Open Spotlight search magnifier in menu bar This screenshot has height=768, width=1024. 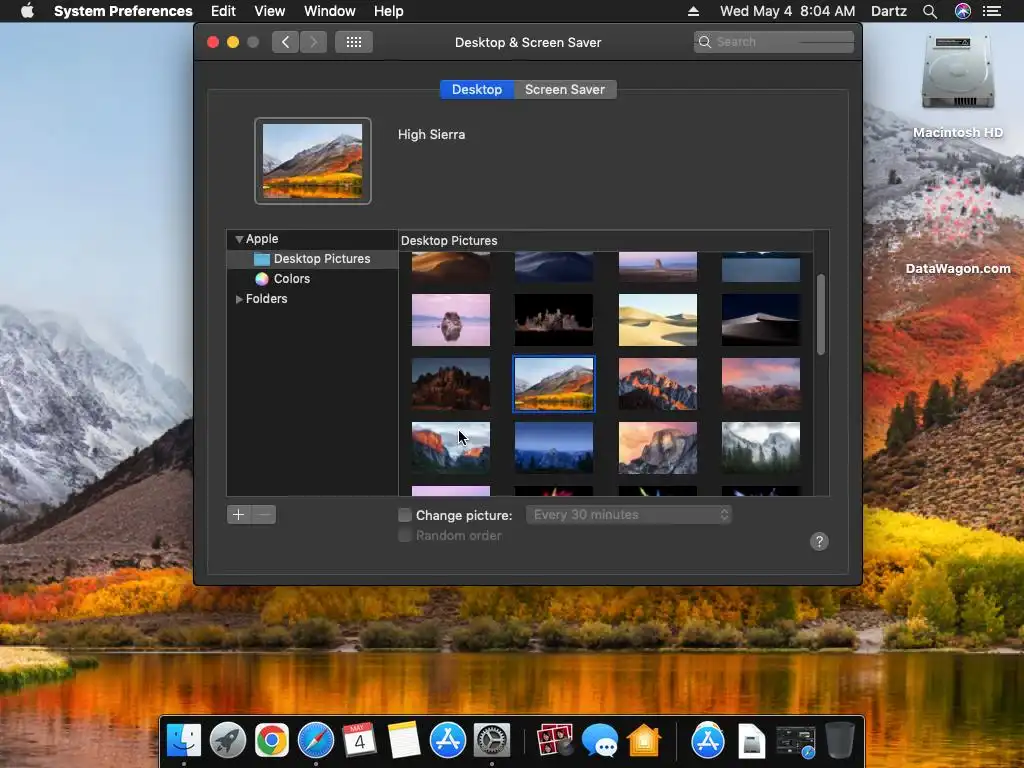click(930, 11)
